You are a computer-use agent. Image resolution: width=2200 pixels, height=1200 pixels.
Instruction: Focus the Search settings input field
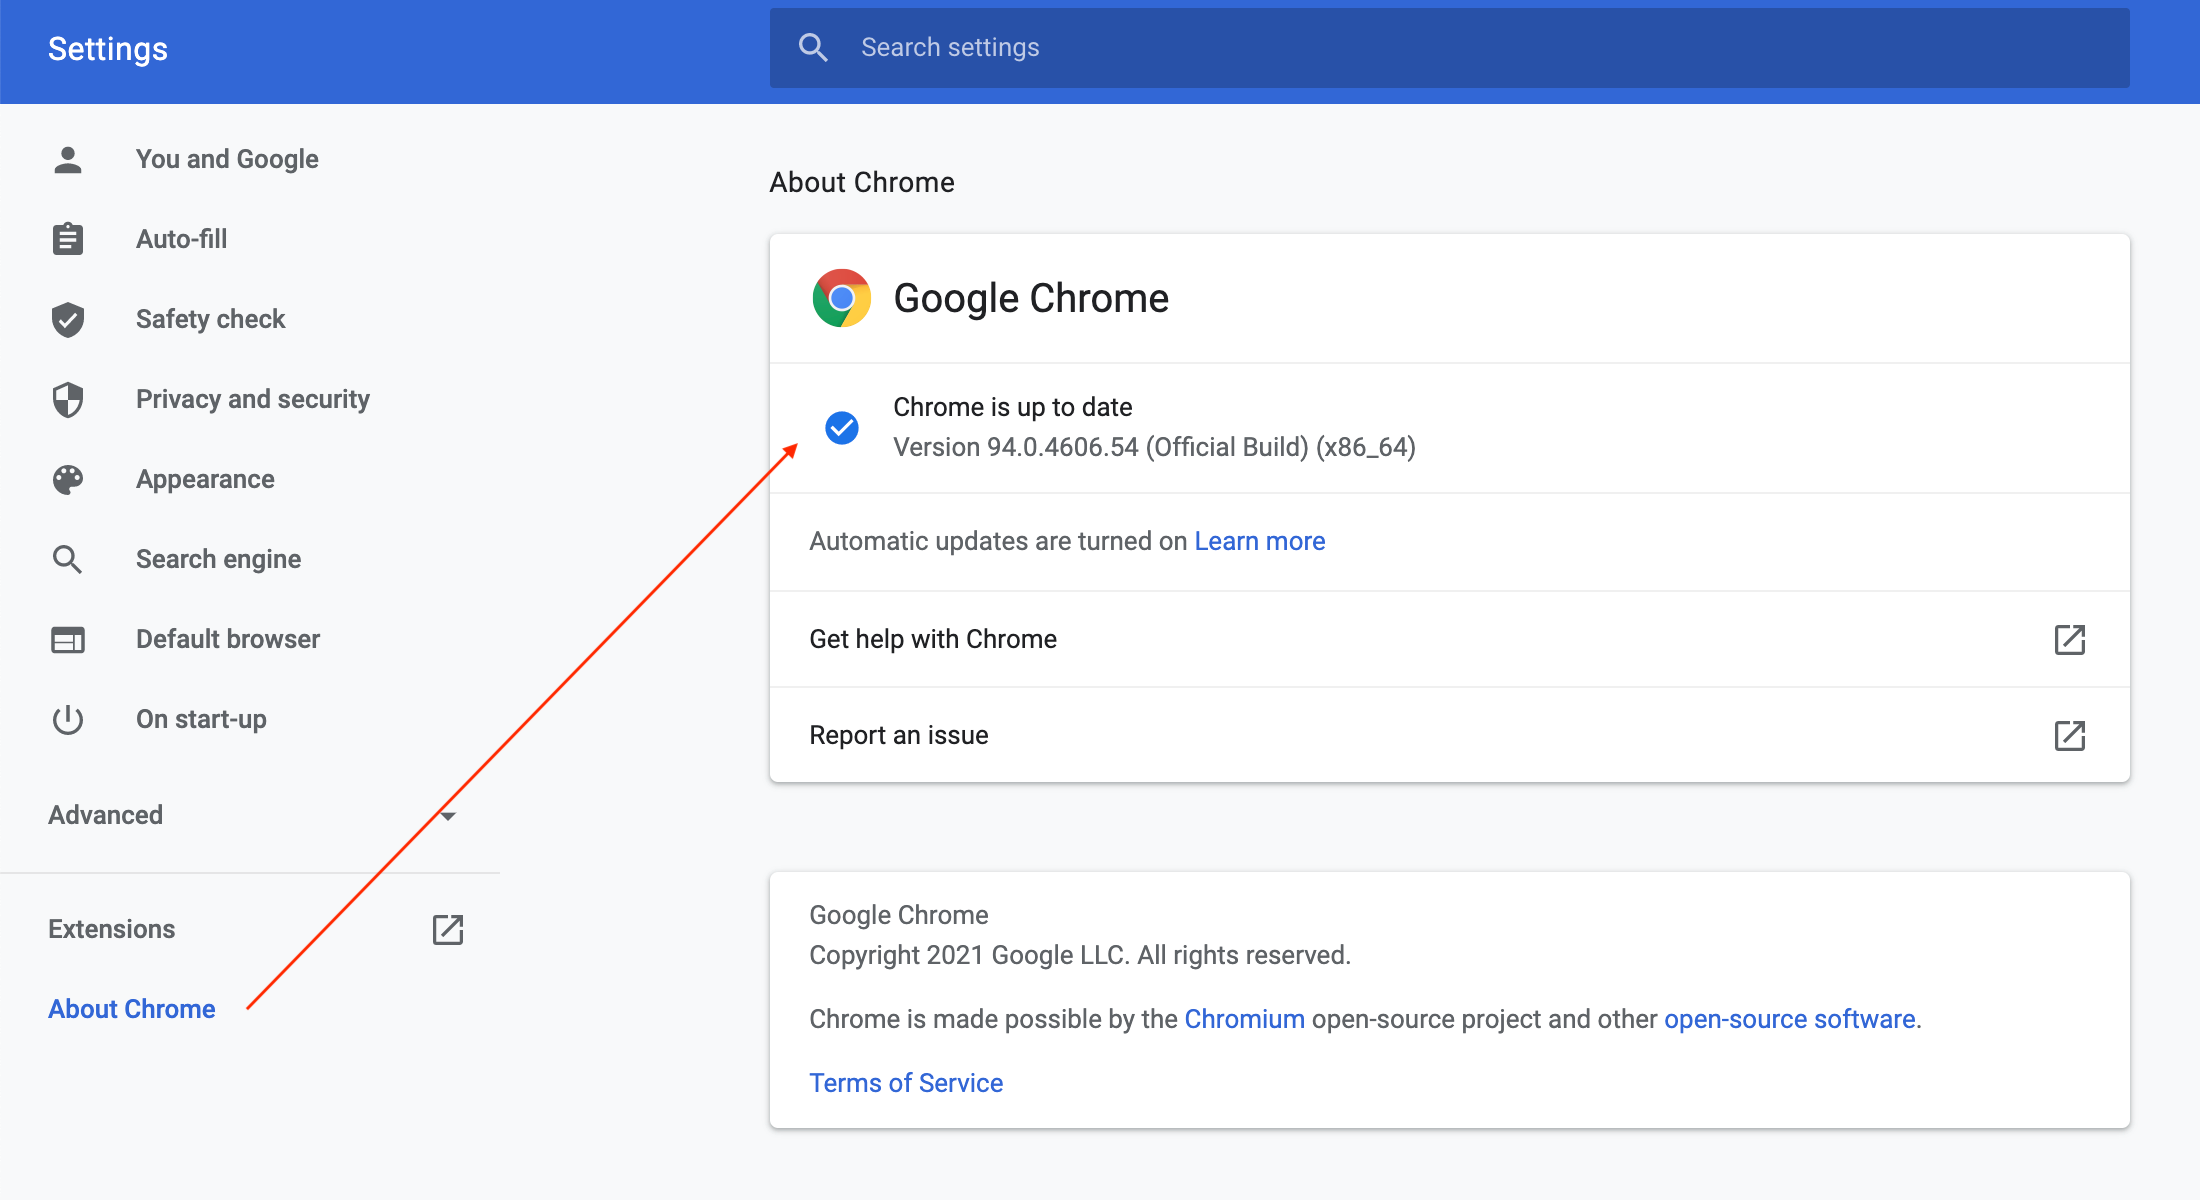1450,47
